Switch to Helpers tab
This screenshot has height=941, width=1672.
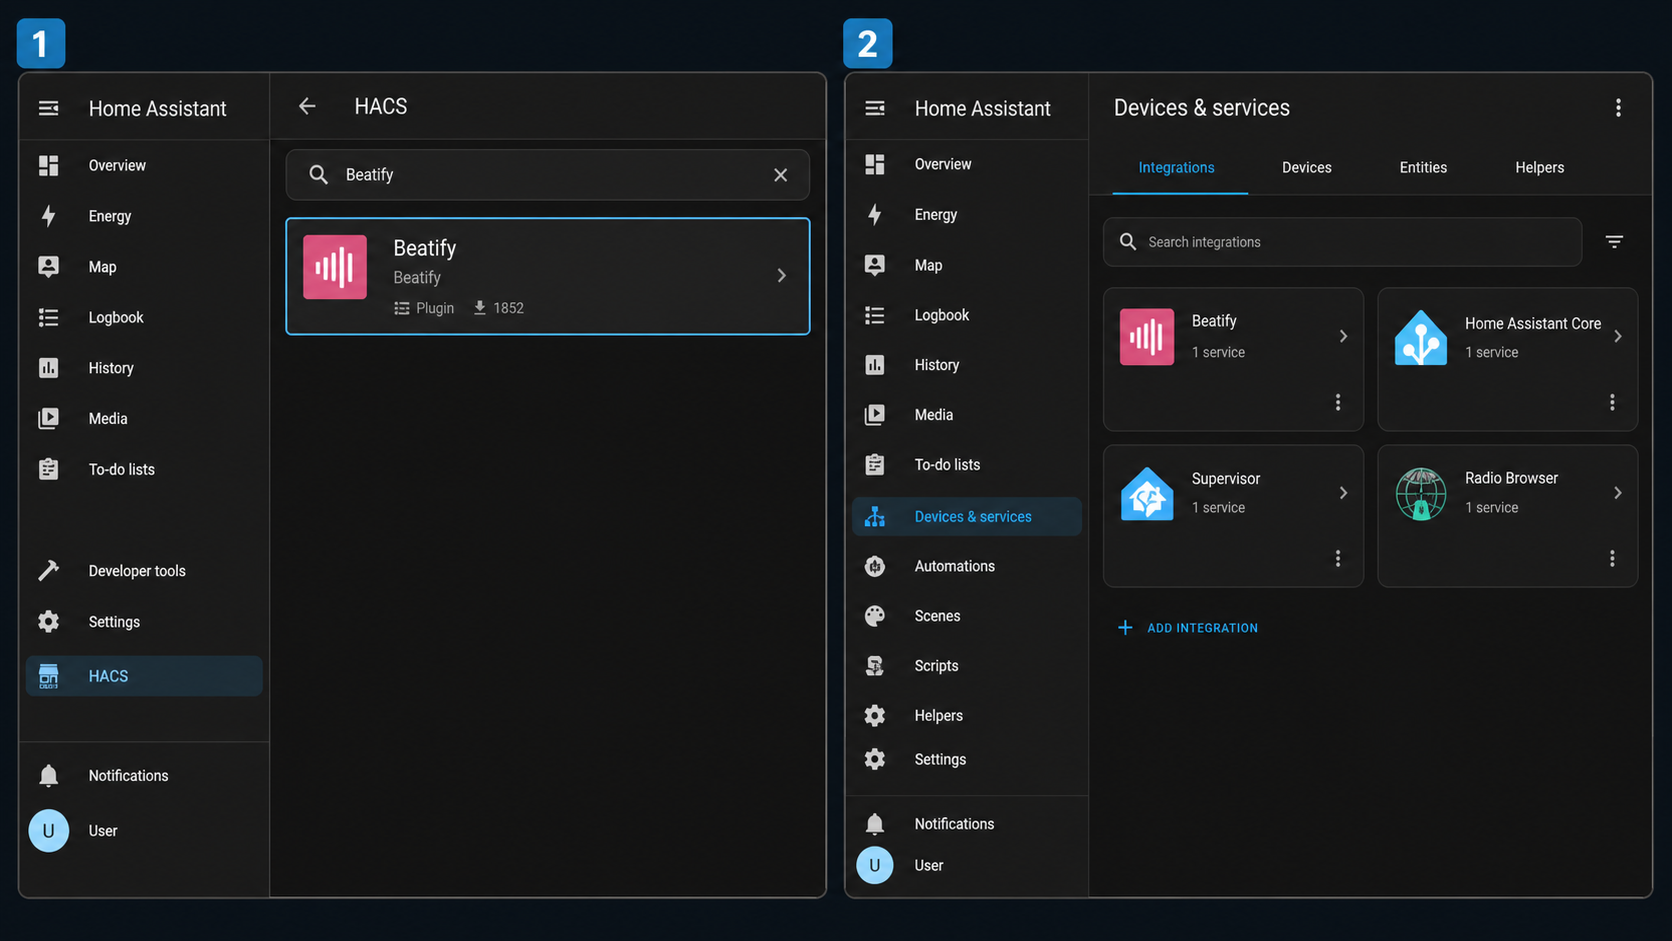(1539, 167)
